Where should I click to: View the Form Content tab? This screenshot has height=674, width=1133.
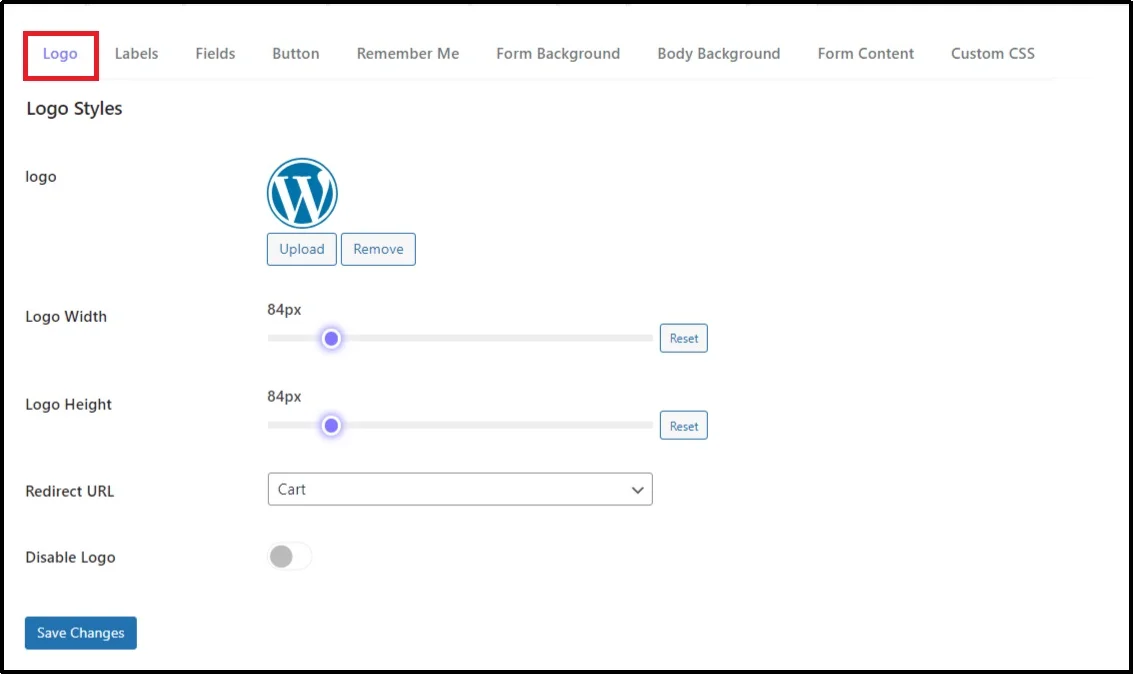click(x=865, y=54)
